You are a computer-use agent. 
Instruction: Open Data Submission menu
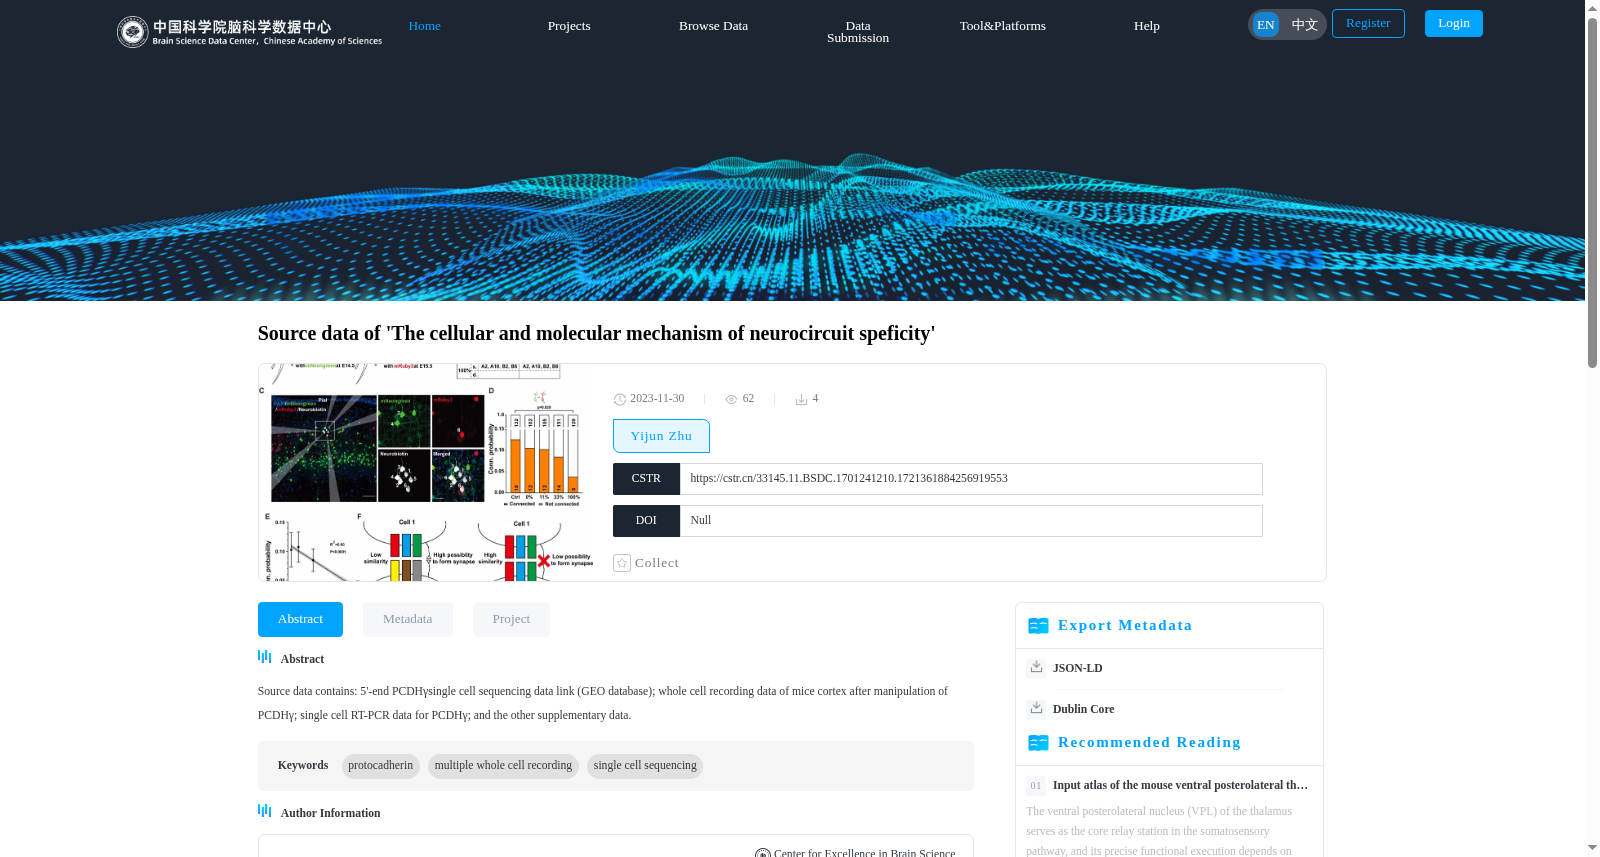(x=858, y=32)
